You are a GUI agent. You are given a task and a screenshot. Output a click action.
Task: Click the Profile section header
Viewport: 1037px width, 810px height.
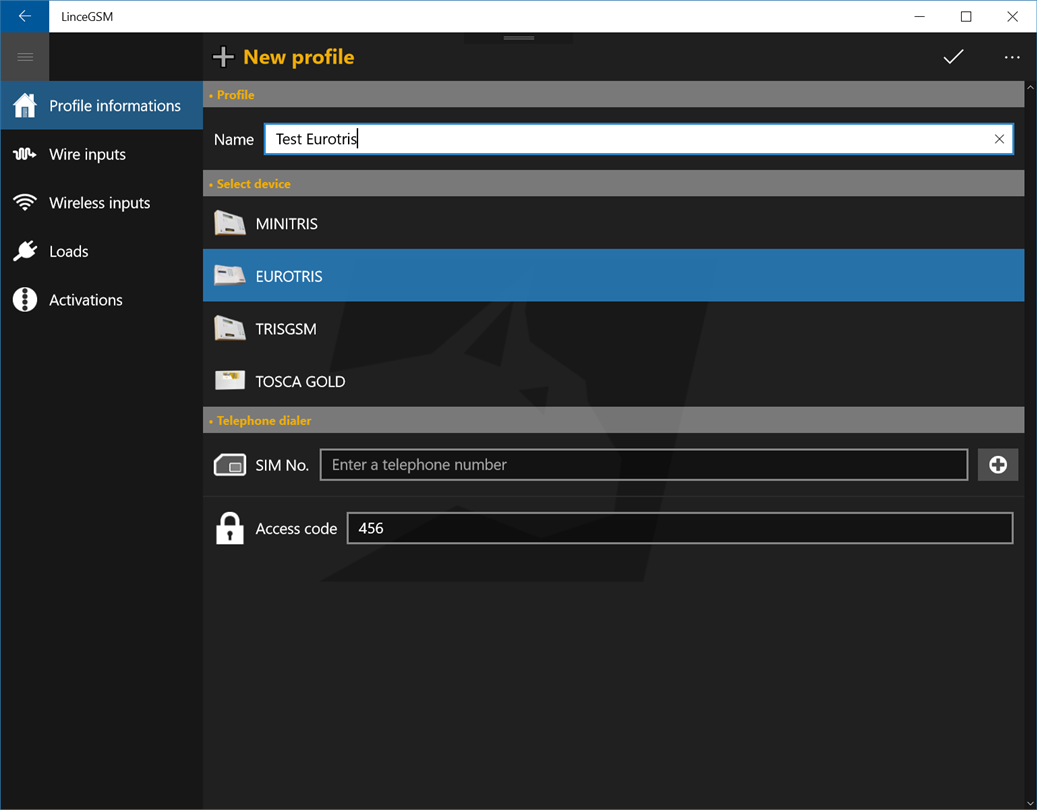[x=613, y=95]
